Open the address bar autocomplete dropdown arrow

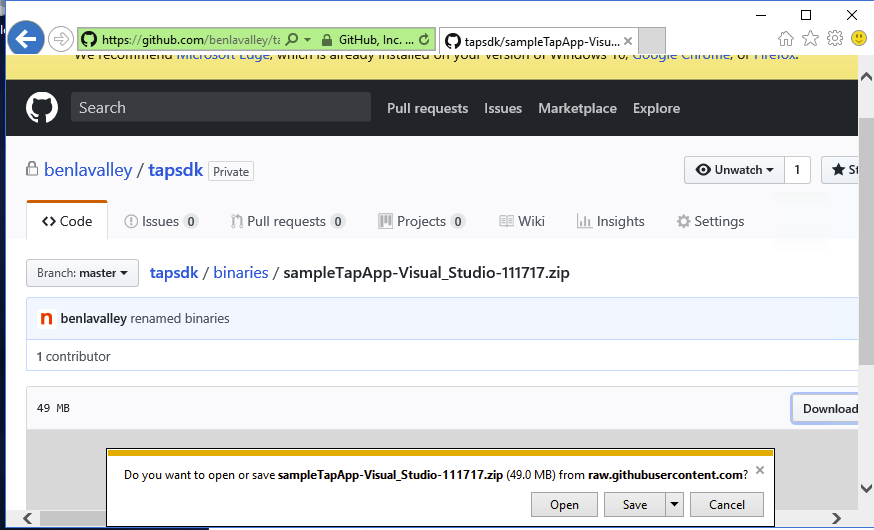point(307,40)
